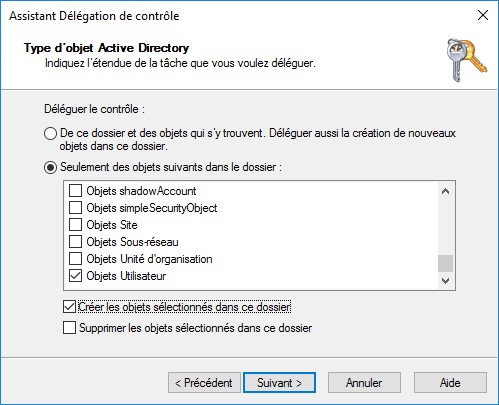
Task: Click the list scroll down arrow
Action: (x=445, y=281)
